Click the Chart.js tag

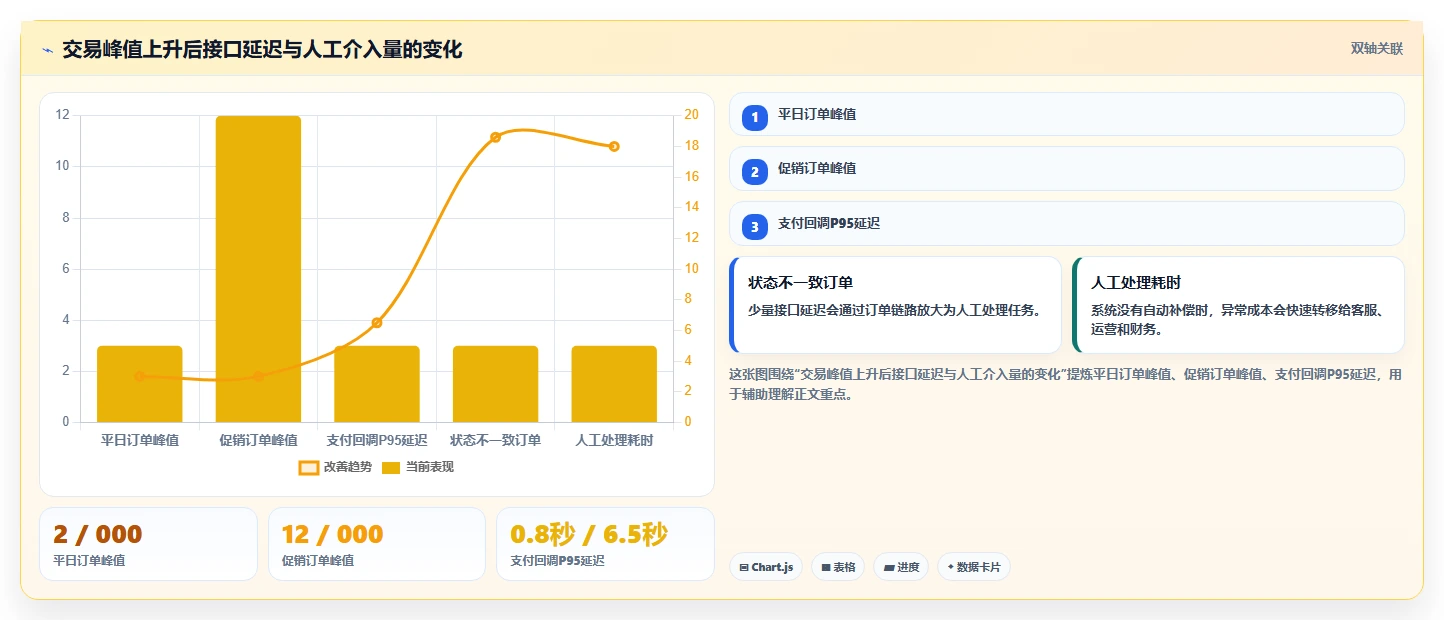pyautogui.click(x=765, y=567)
